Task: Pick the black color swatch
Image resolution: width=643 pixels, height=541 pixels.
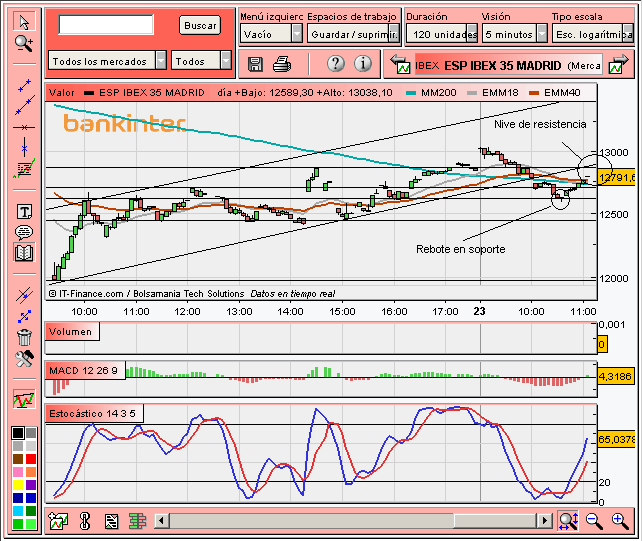Action: (x=18, y=433)
